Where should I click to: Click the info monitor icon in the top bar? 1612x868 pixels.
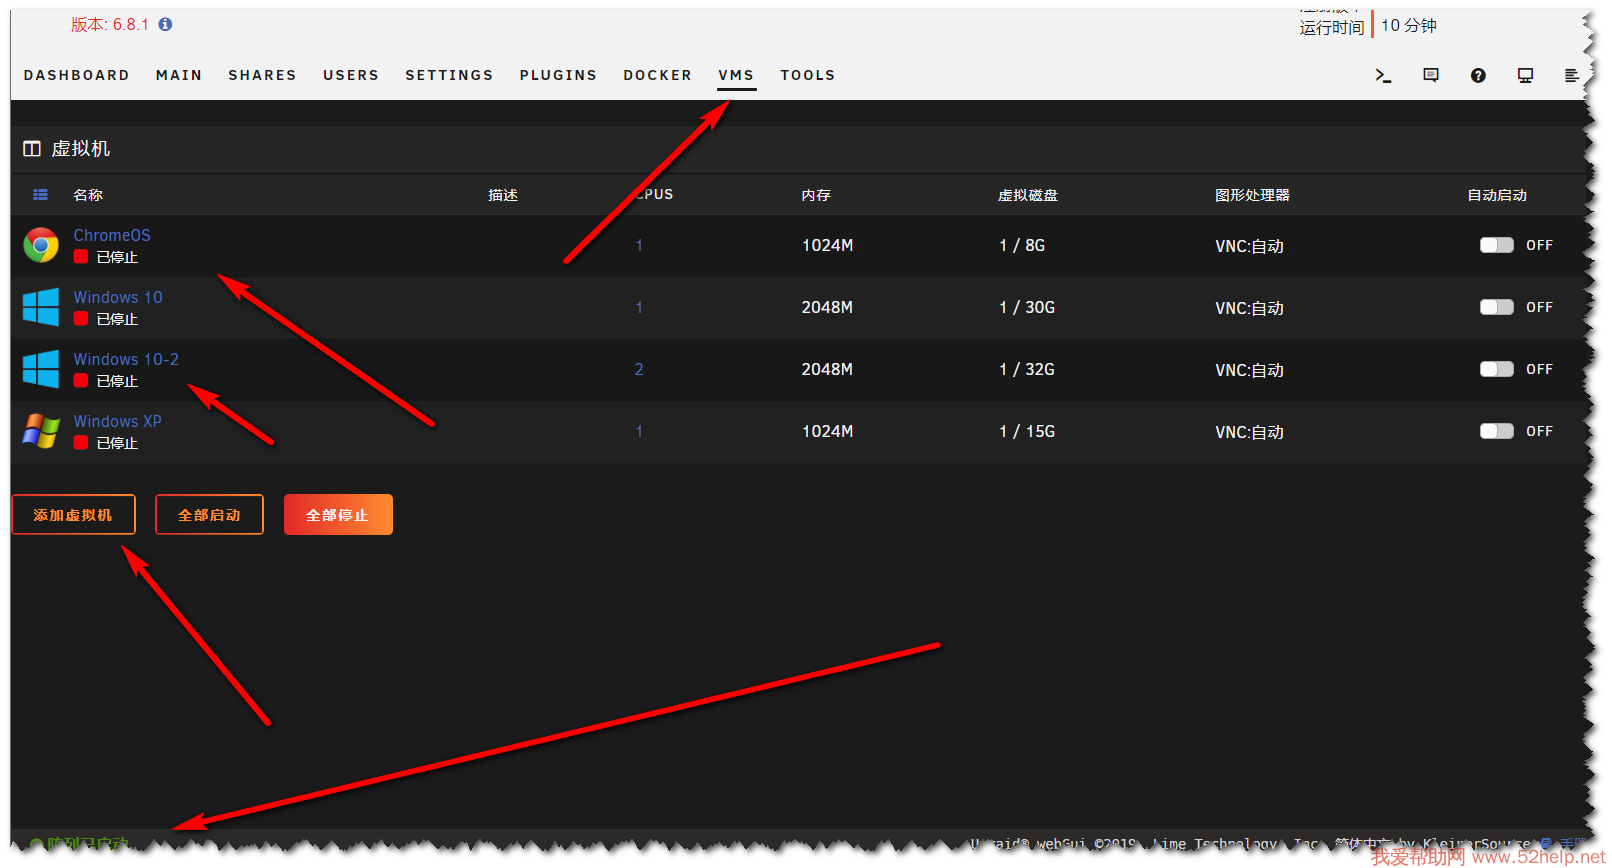pyautogui.click(x=1525, y=75)
